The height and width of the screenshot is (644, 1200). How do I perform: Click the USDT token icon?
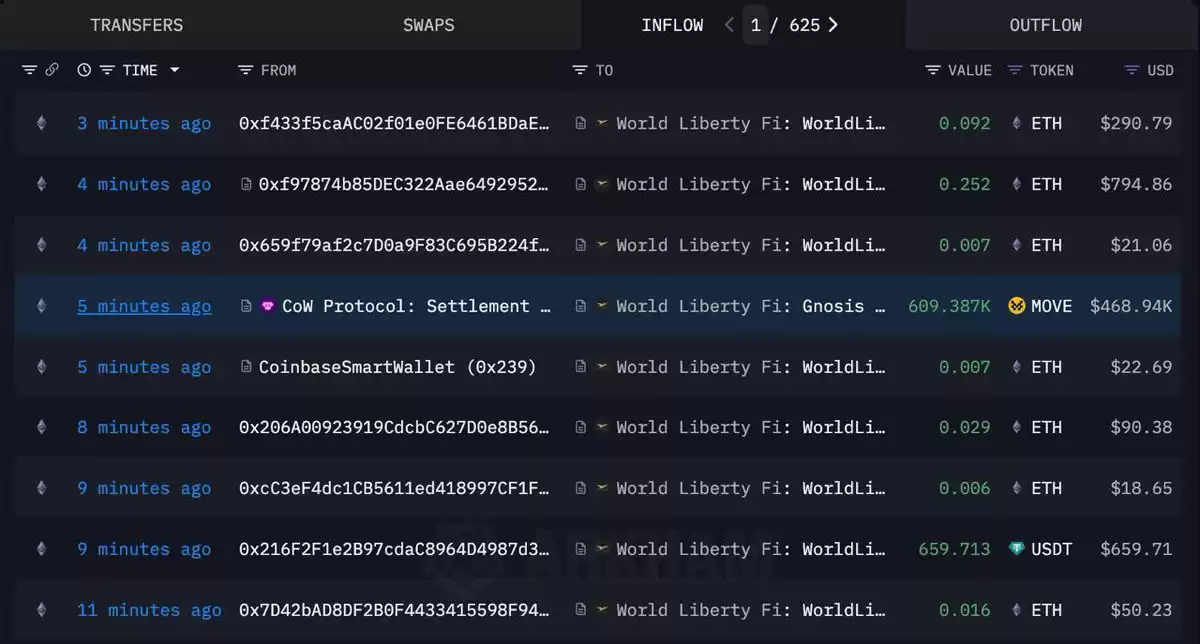1017,549
